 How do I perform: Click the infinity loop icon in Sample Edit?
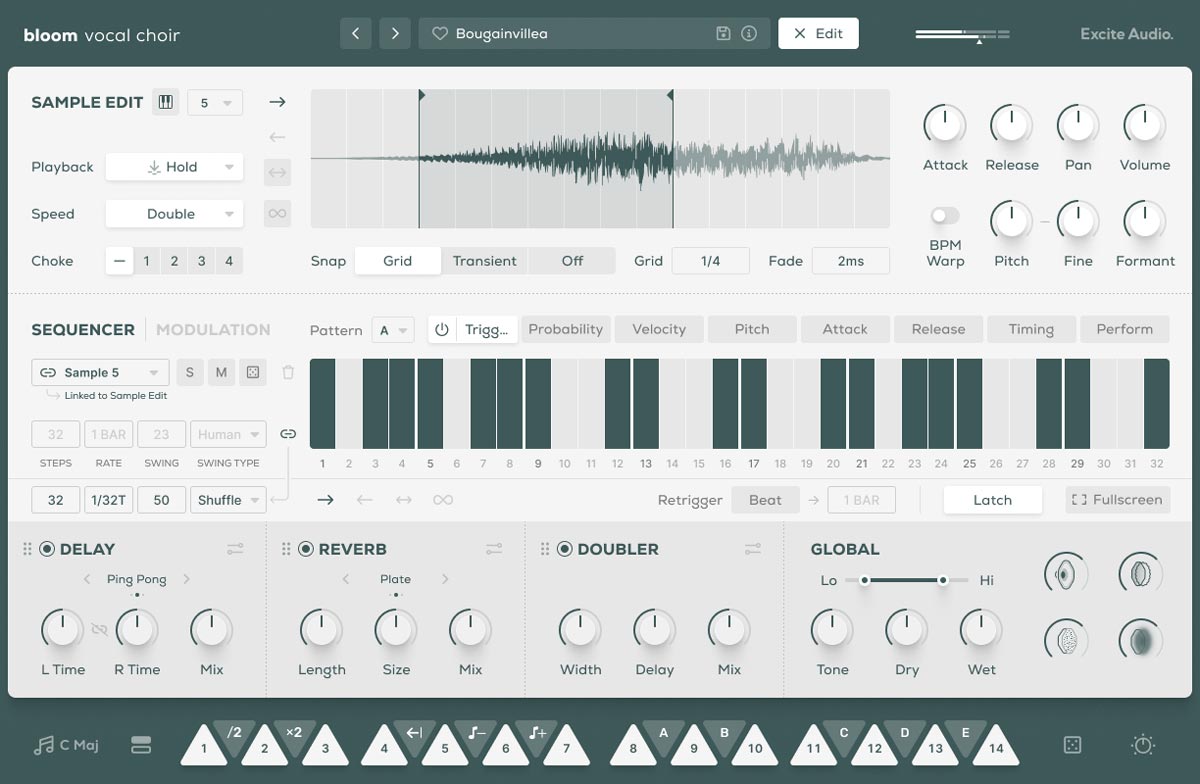coord(277,213)
